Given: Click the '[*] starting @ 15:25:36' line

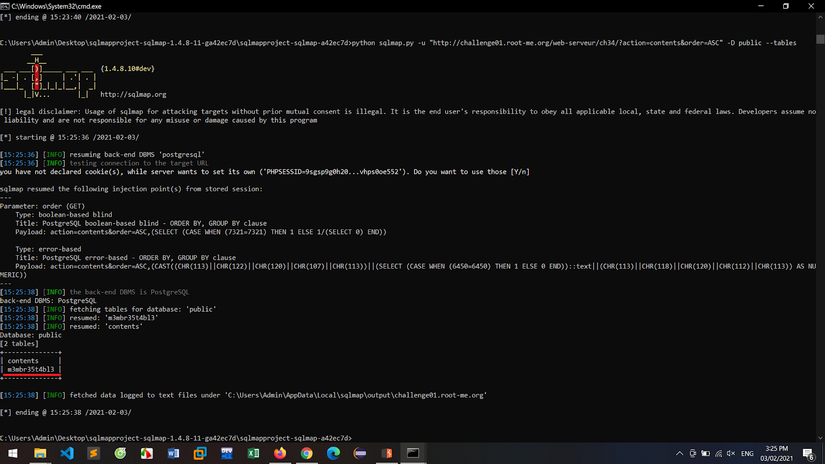Looking at the screenshot, I should [x=69, y=137].
